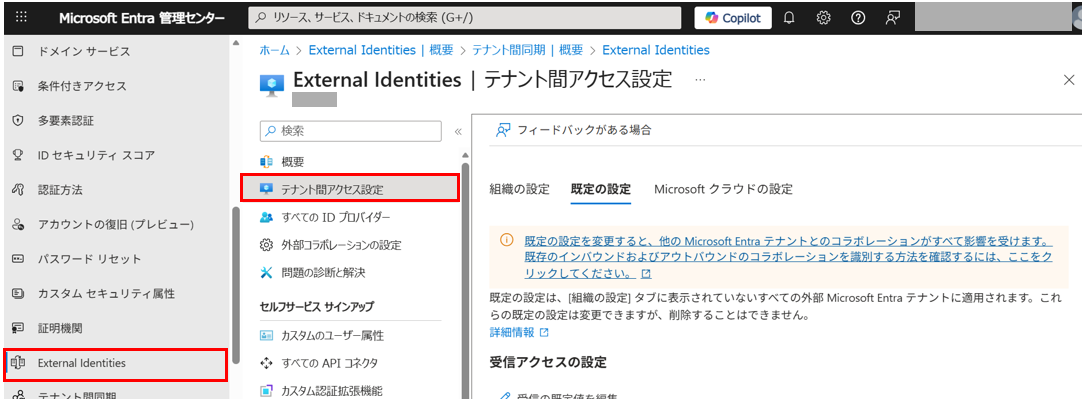This screenshot has height=399, width=1082.
Task: Click the last External Identities breadcrumb
Action: (x=656, y=50)
